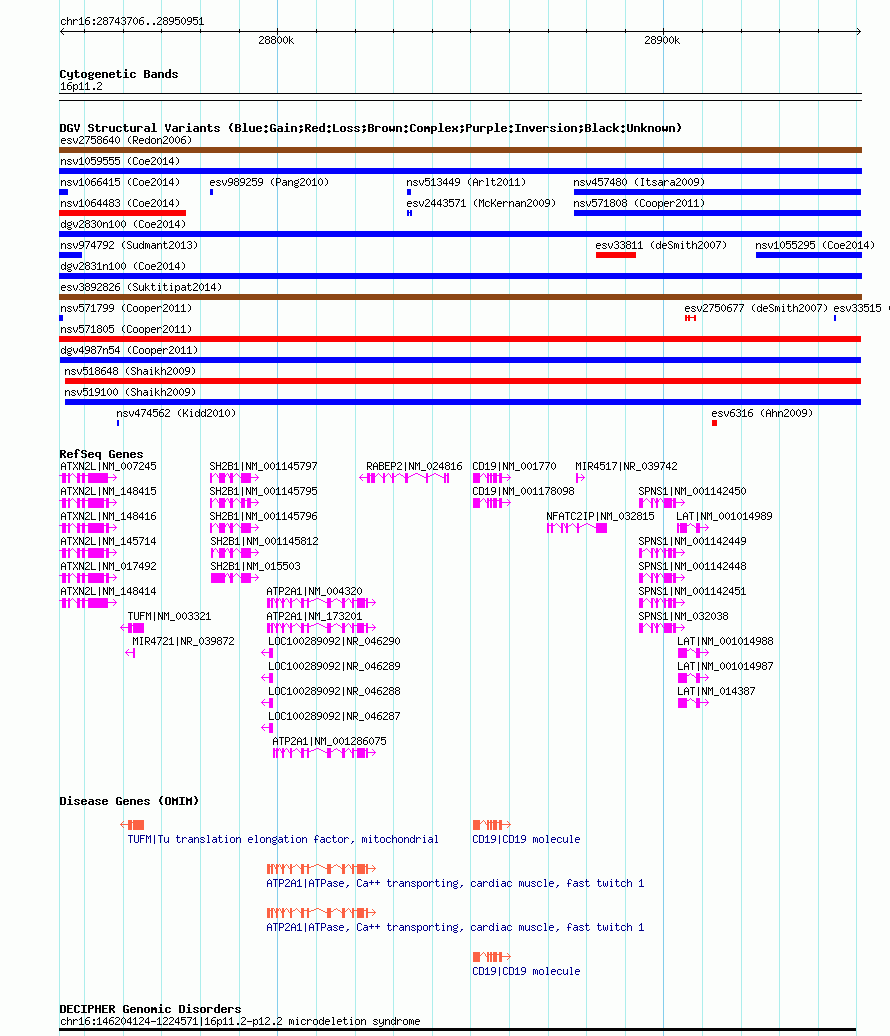
Task: Select gene glyph under SH2B1|NM_015503
Action: click(x=235, y=578)
